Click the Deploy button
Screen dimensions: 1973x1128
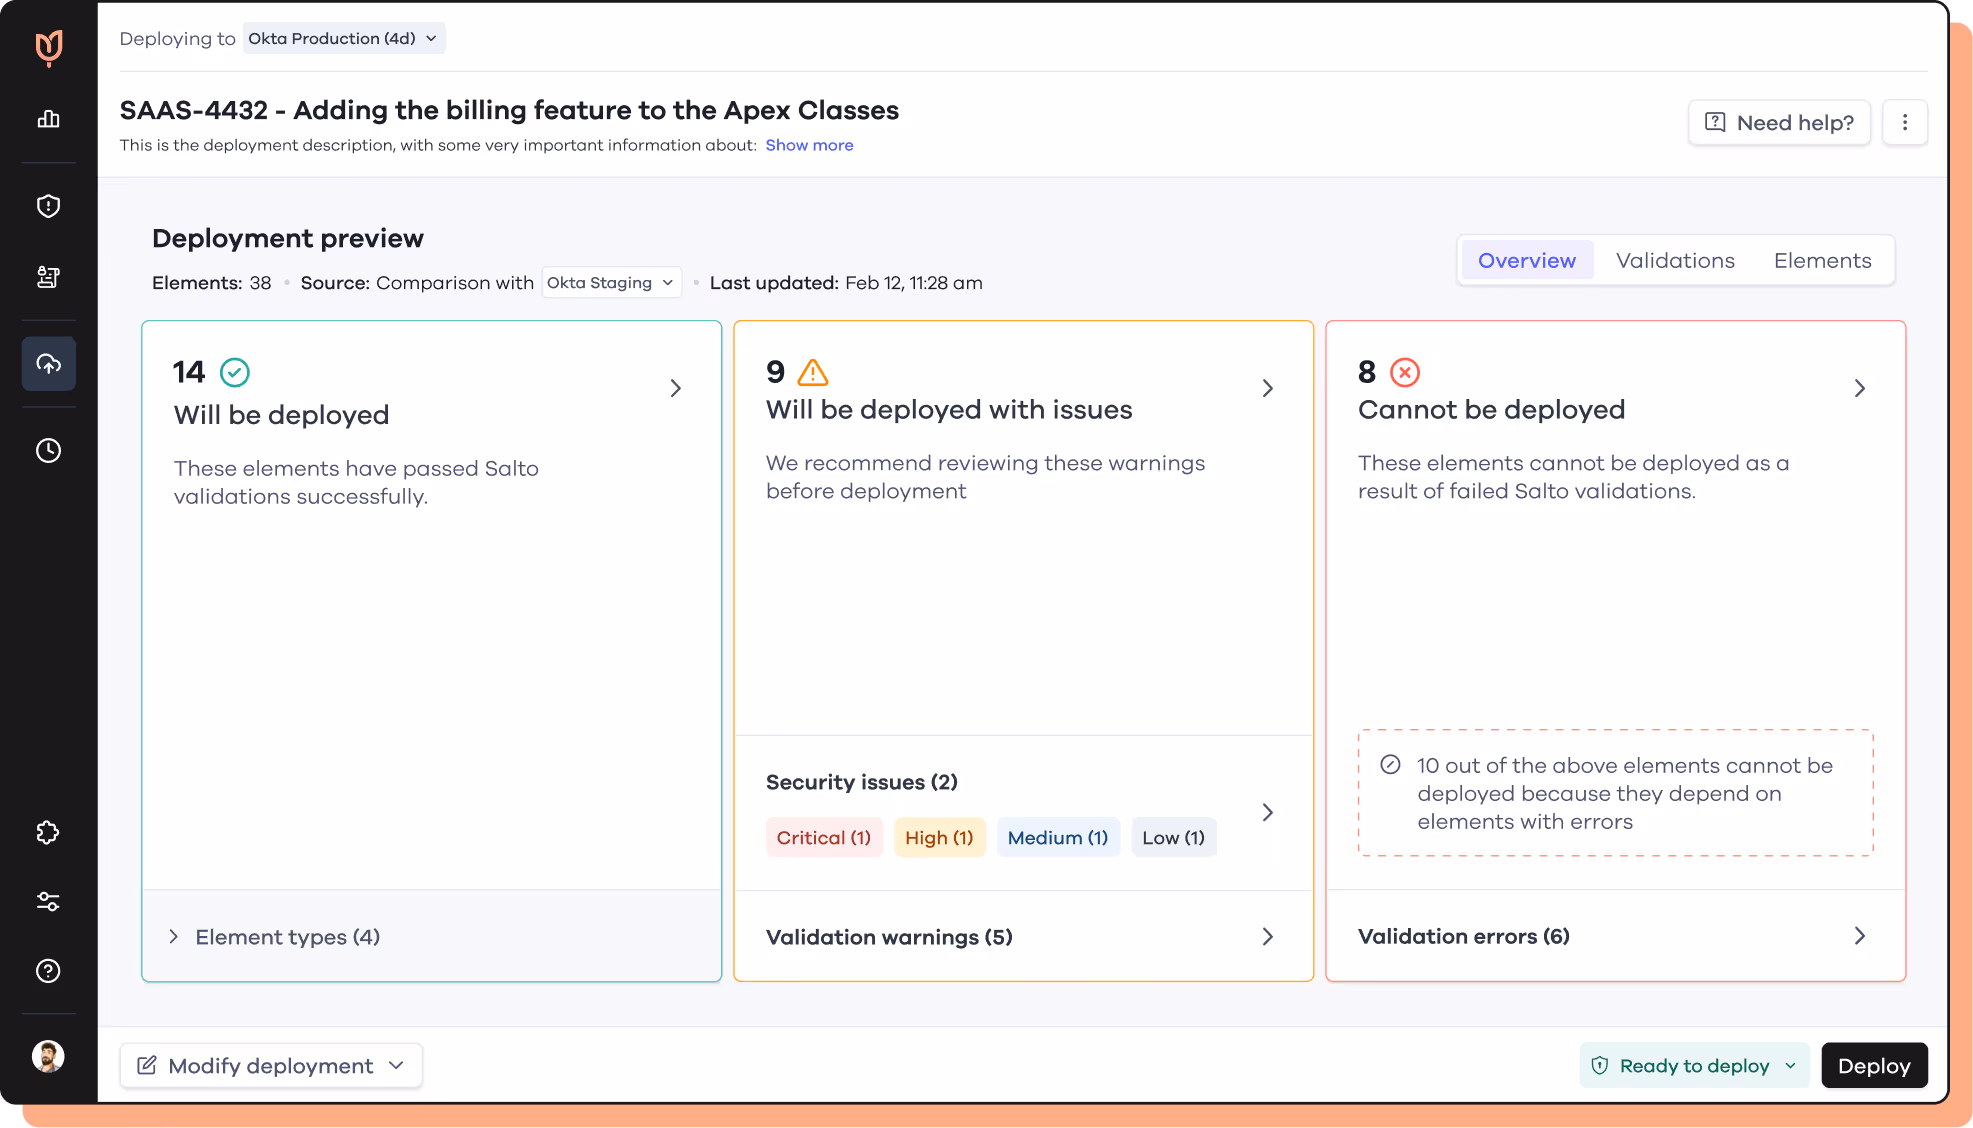click(x=1874, y=1066)
